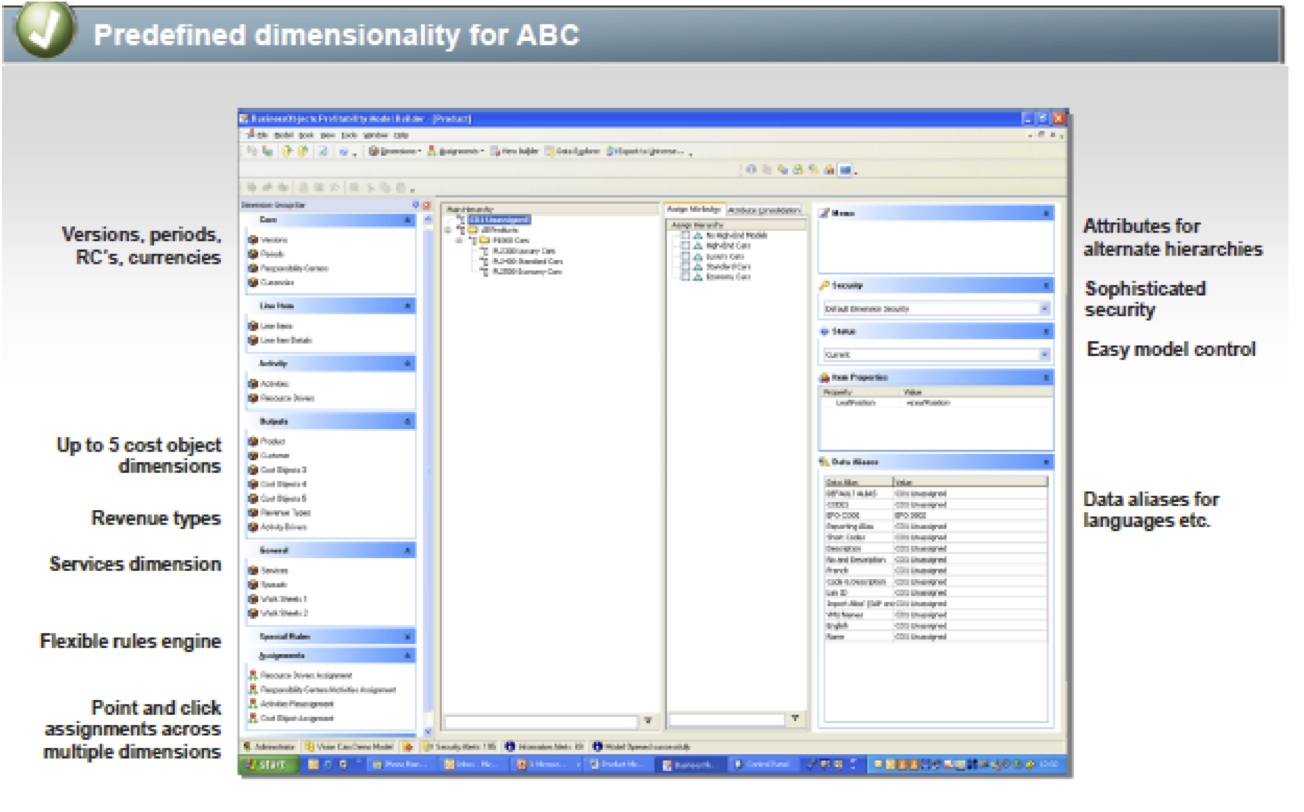Open the Model menu
Viewport: 1304px width, 812px height.
pos(283,134)
